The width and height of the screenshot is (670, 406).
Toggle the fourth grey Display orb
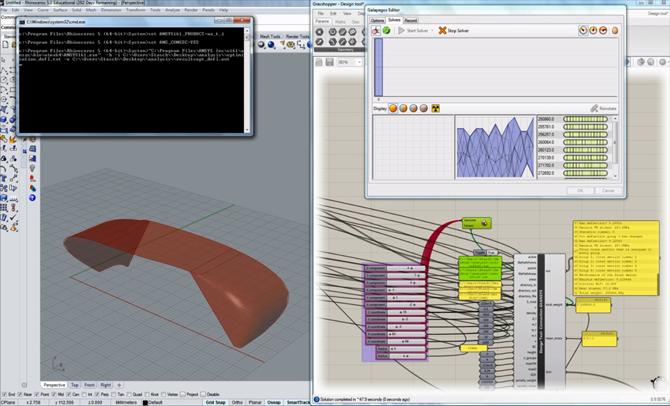423,109
